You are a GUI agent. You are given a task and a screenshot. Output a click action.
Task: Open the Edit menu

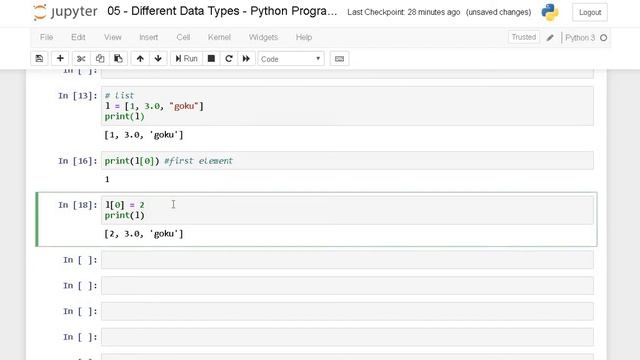point(78,37)
